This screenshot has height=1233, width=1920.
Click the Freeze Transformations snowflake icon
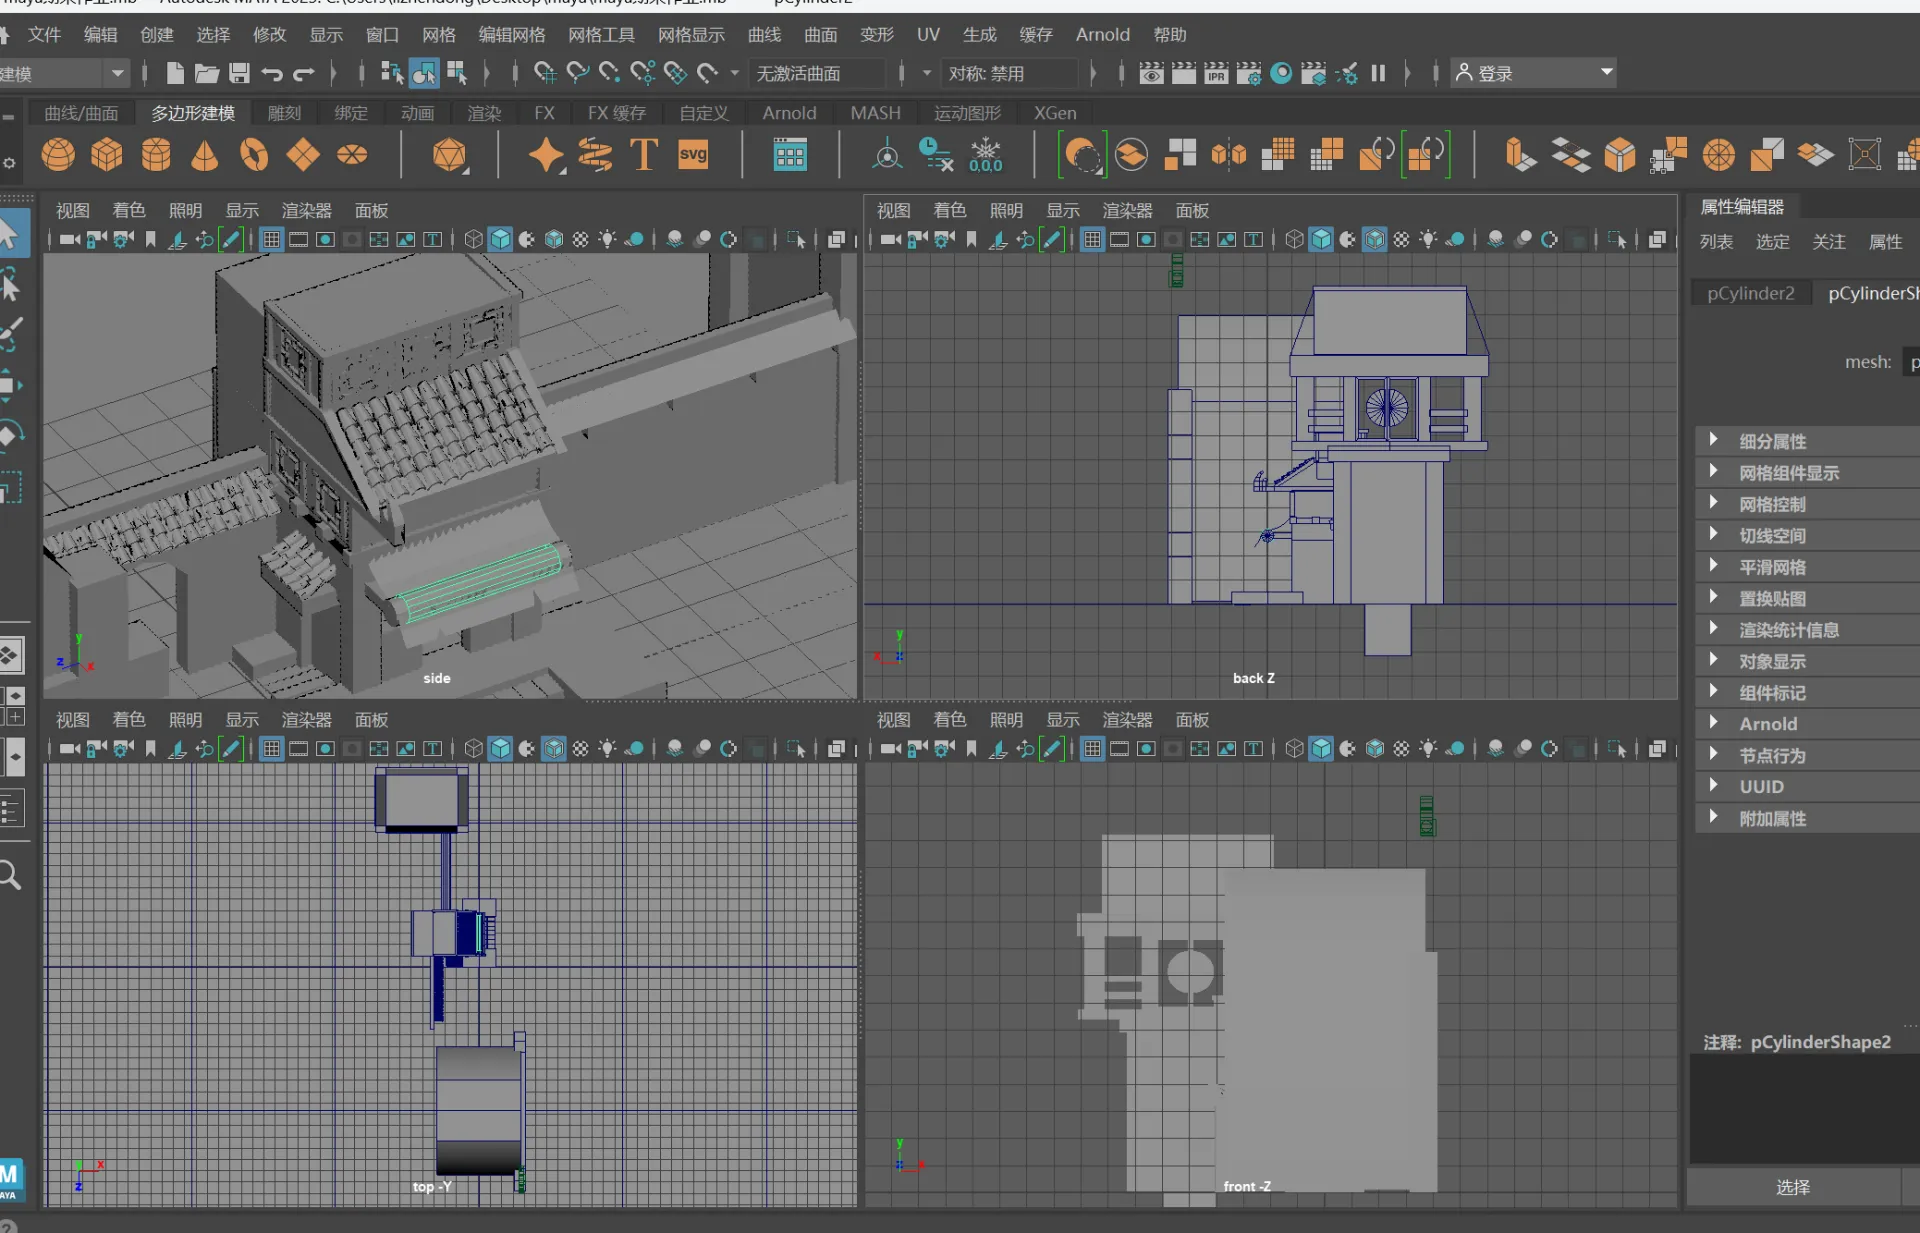(986, 155)
